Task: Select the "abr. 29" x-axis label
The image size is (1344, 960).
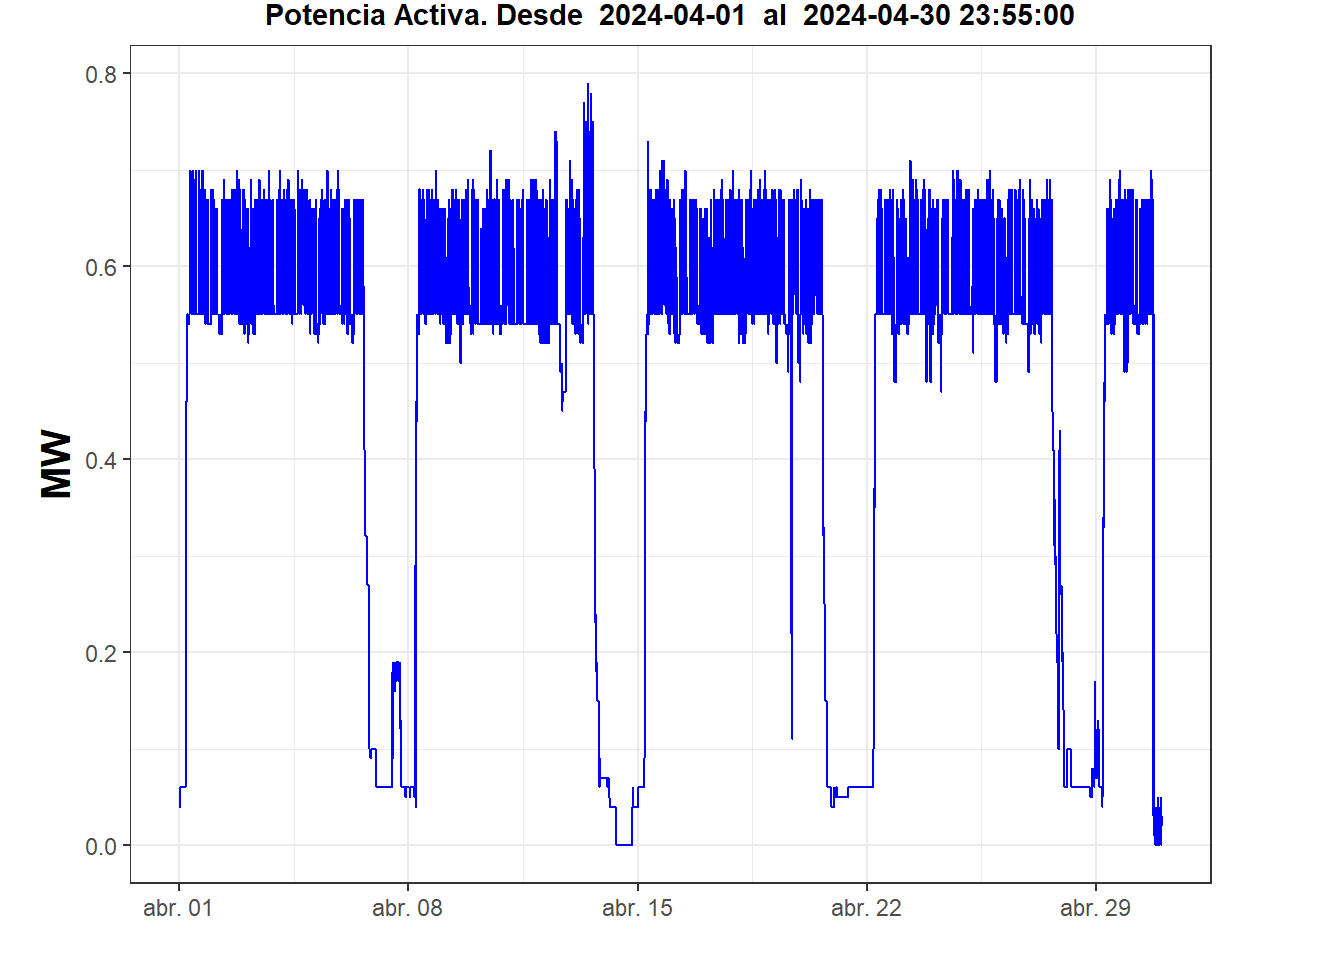Action: [1095, 908]
